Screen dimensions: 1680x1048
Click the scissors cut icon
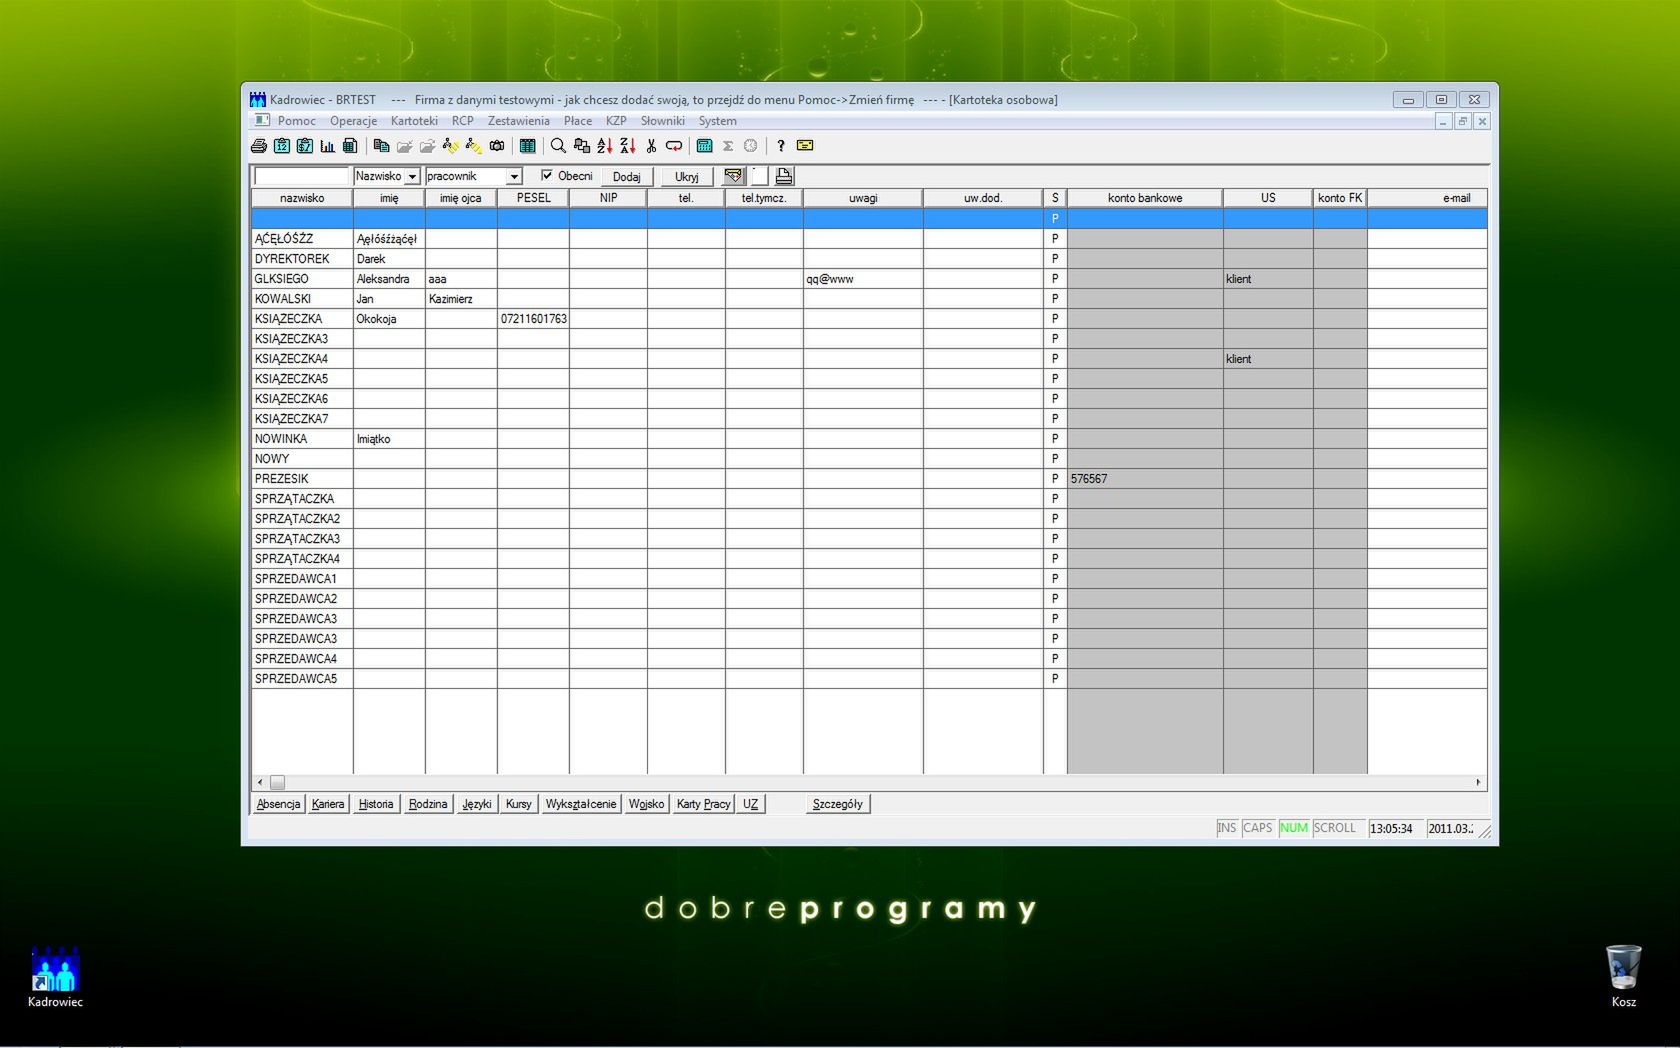651,146
